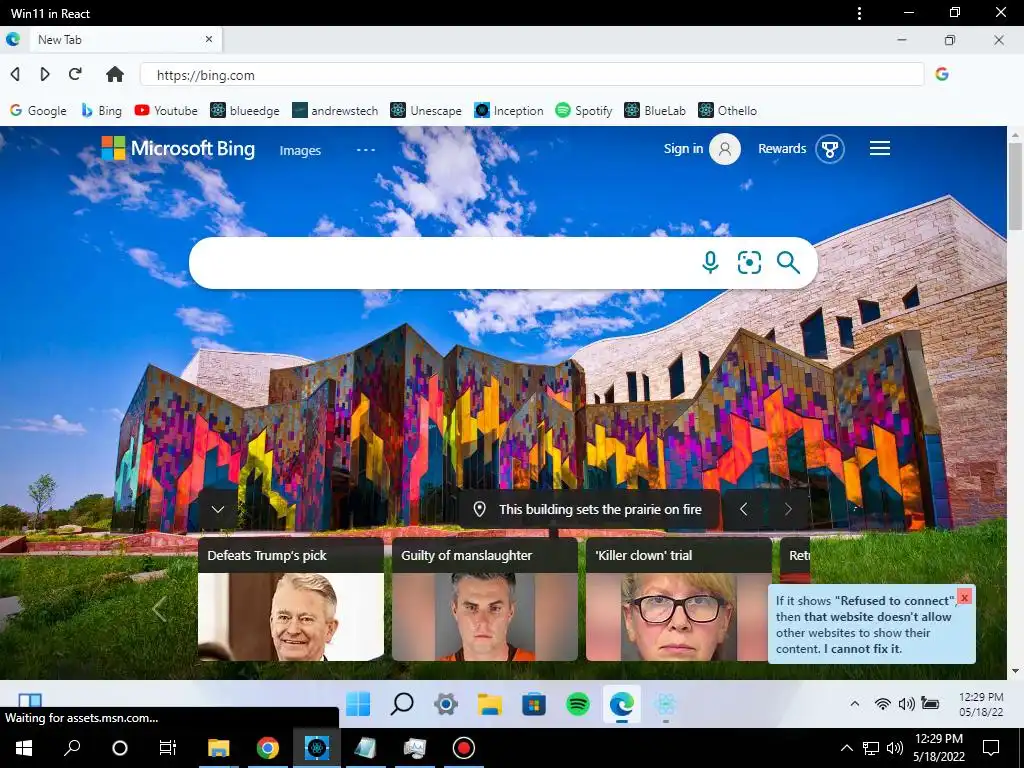Open the Spotify bookmark

pyautogui.click(x=584, y=110)
